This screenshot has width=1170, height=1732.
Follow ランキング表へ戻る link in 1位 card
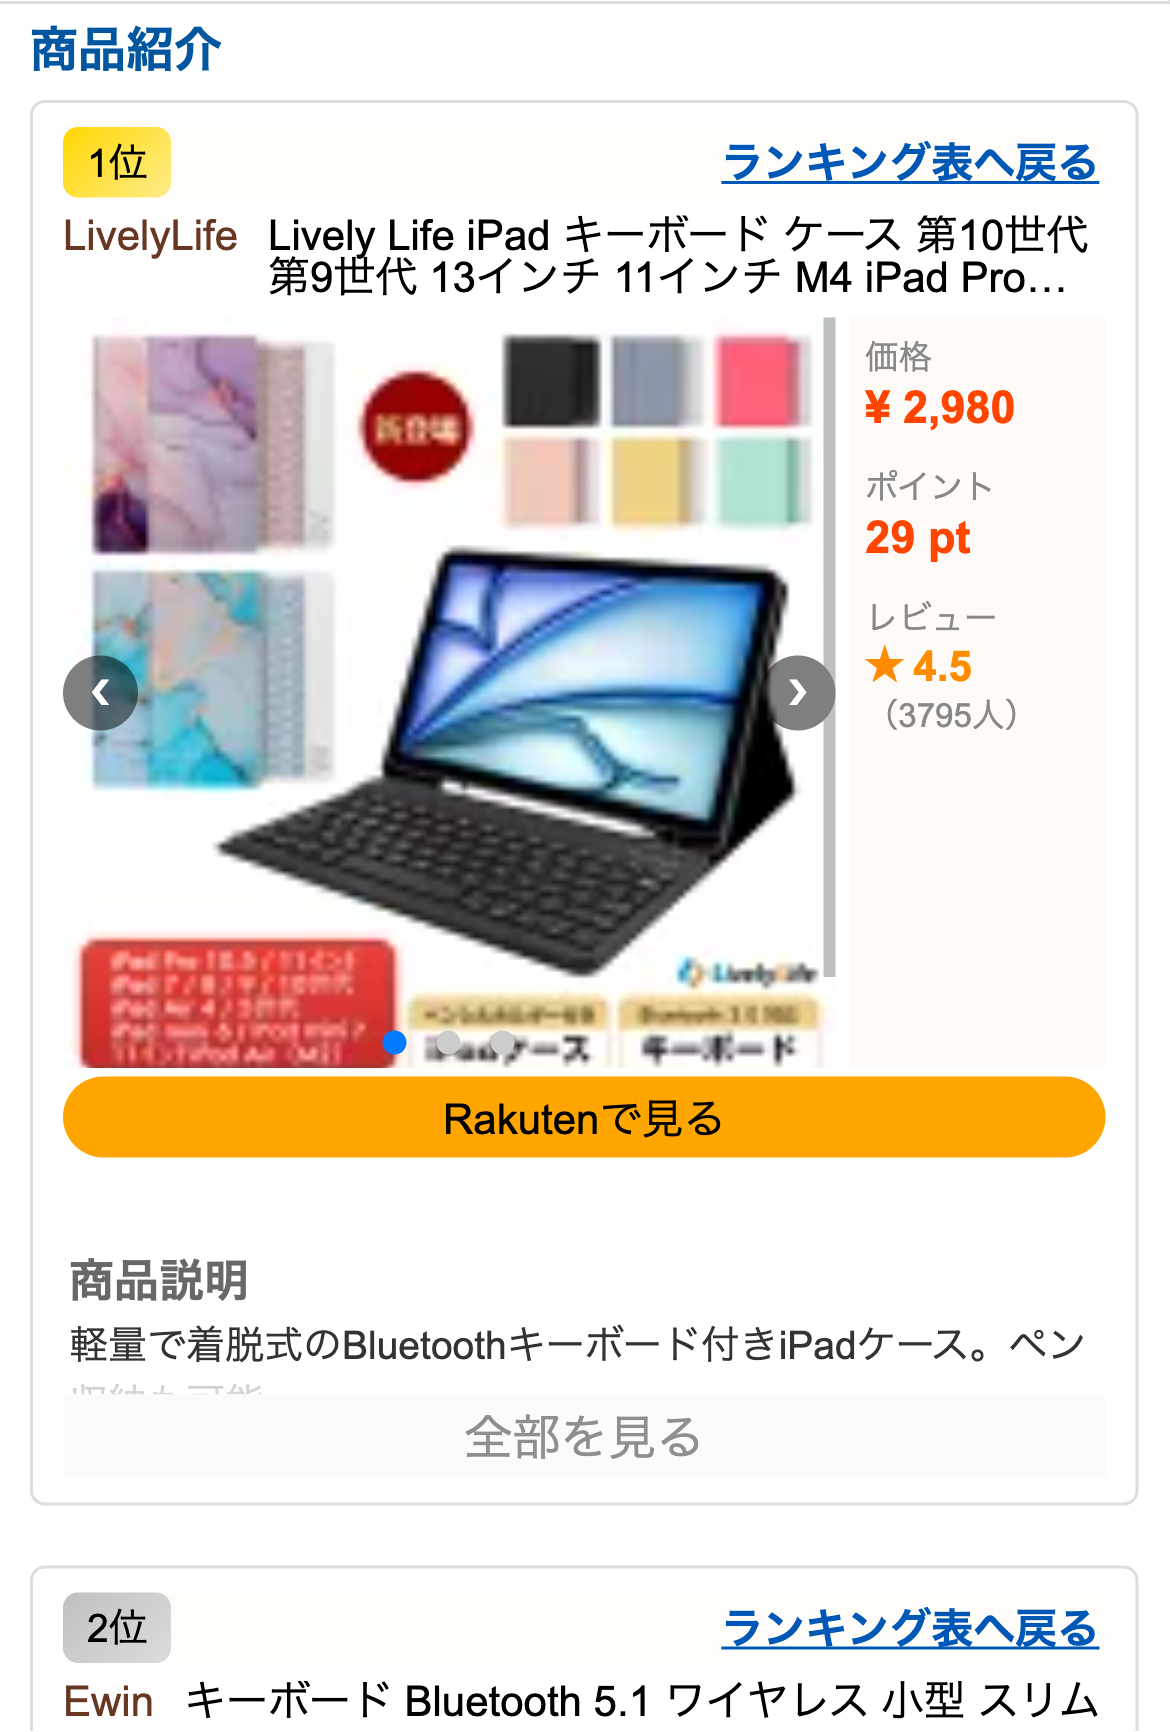click(x=910, y=162)
